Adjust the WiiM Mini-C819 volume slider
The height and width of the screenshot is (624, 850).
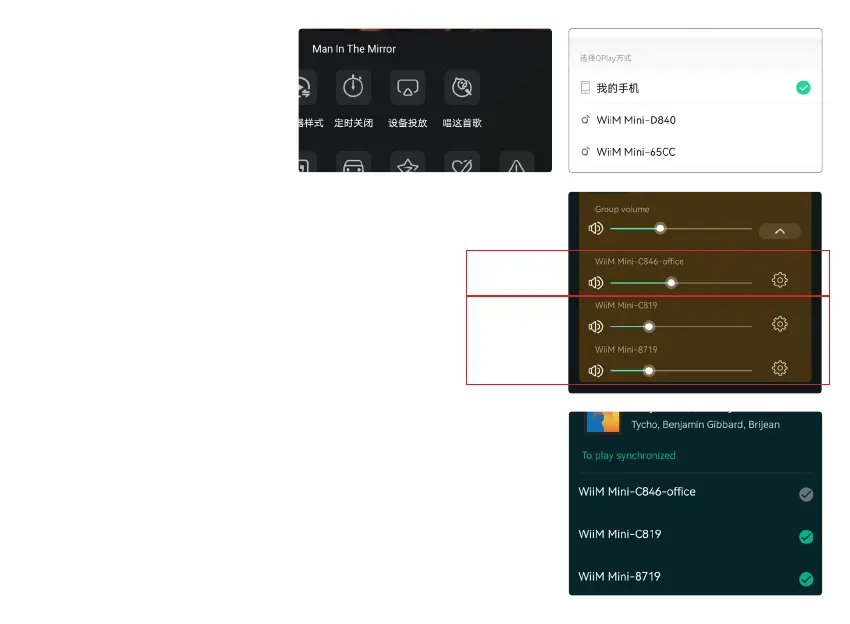pos(680,326)
